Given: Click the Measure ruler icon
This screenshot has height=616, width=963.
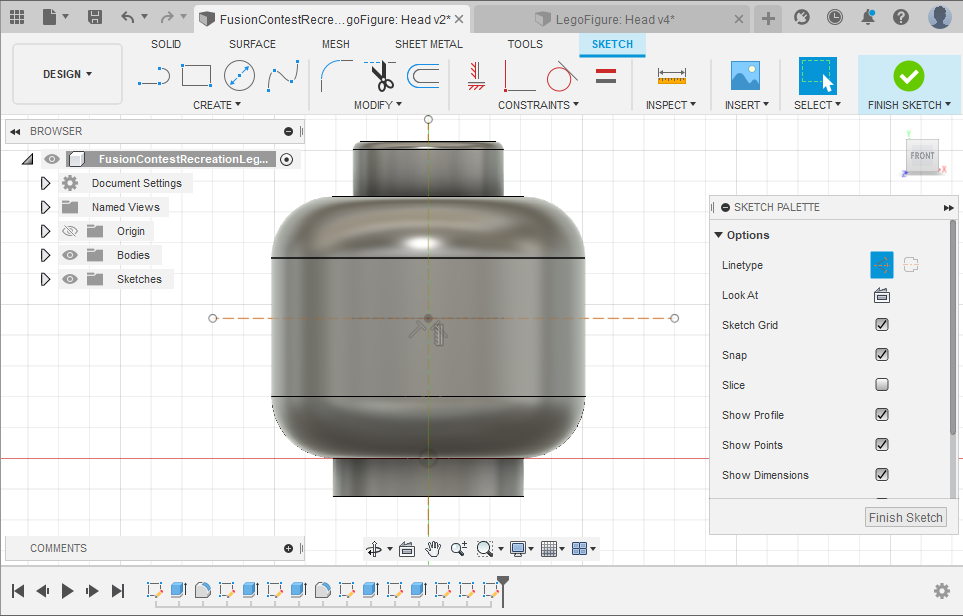Looking at the screenshot, I should 671,76.
